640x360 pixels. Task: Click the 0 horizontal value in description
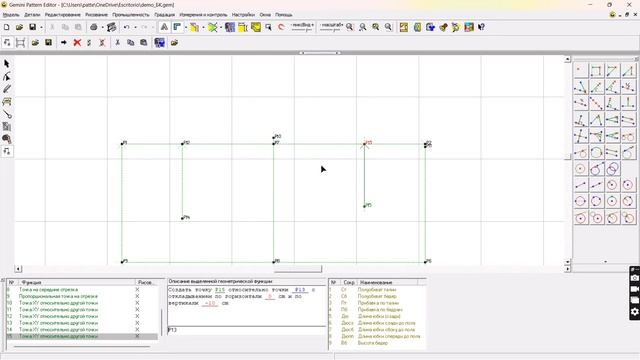270,297
